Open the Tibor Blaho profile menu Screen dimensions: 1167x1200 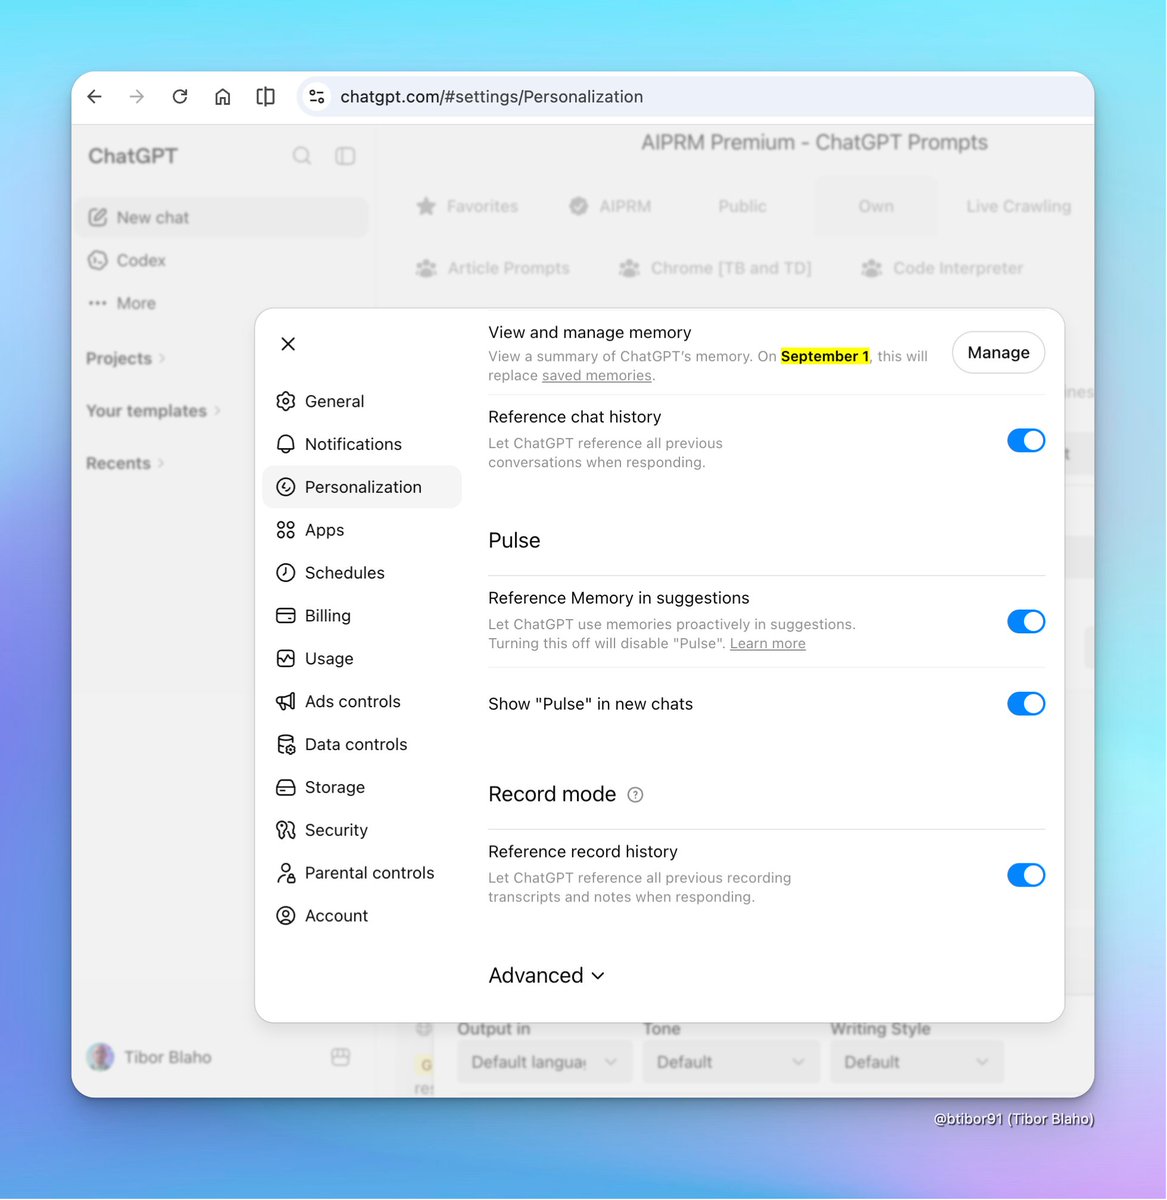click(150, 1058)
